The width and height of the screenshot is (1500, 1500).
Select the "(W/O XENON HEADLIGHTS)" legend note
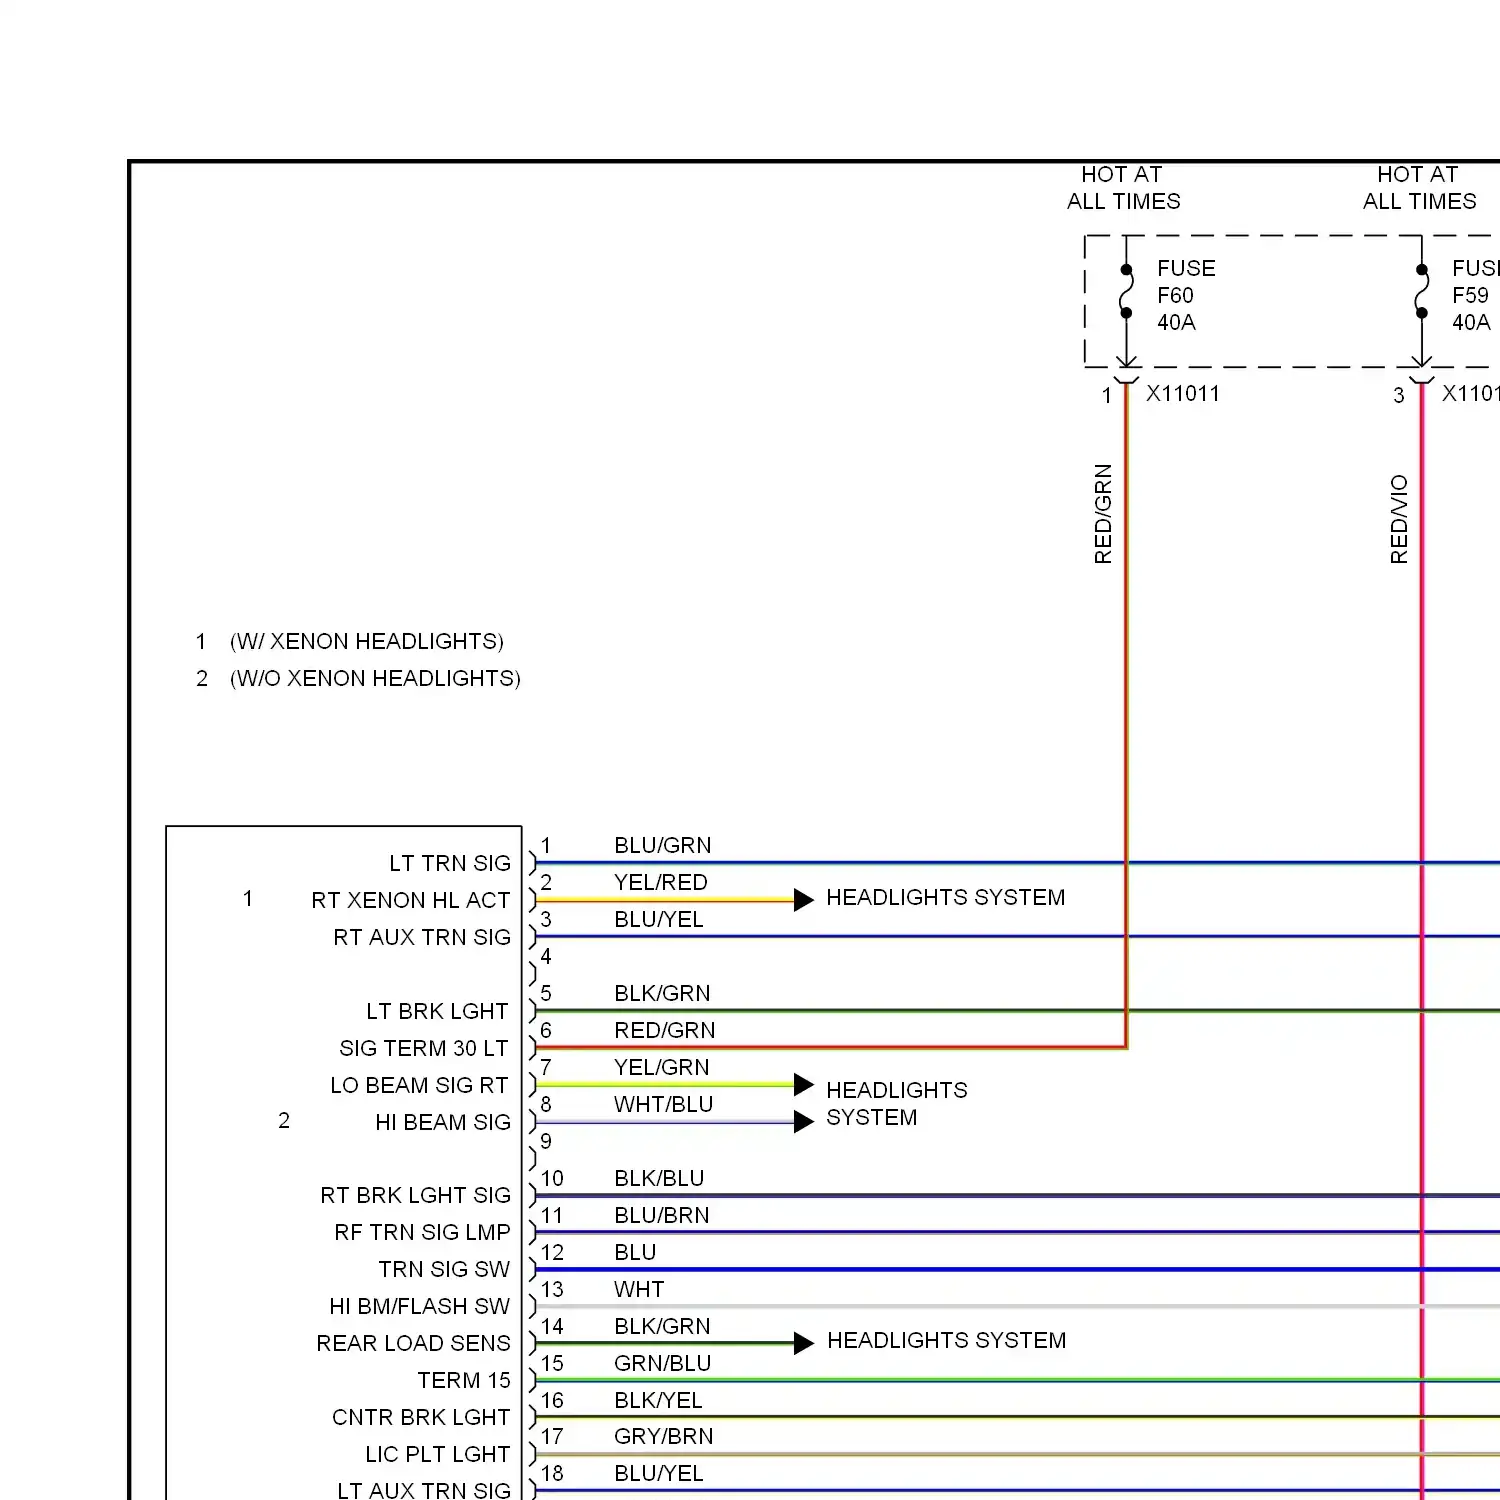375,678
